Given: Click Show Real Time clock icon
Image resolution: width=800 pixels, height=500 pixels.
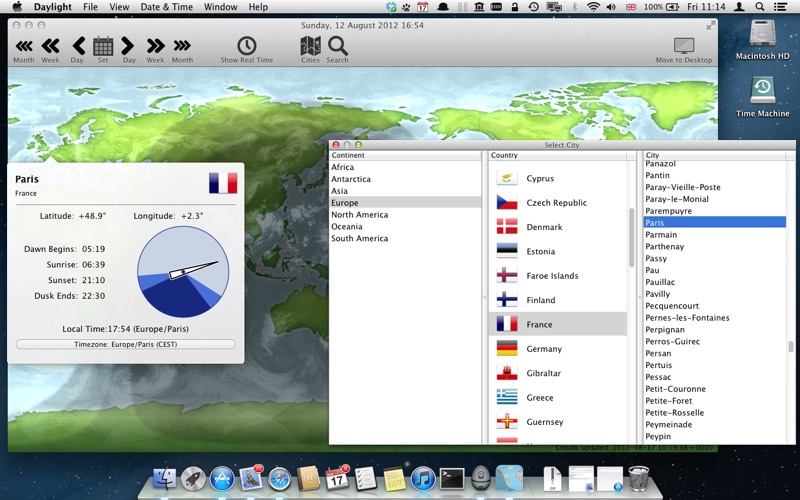Looking at the screenshot, I should tap(246, 46).
